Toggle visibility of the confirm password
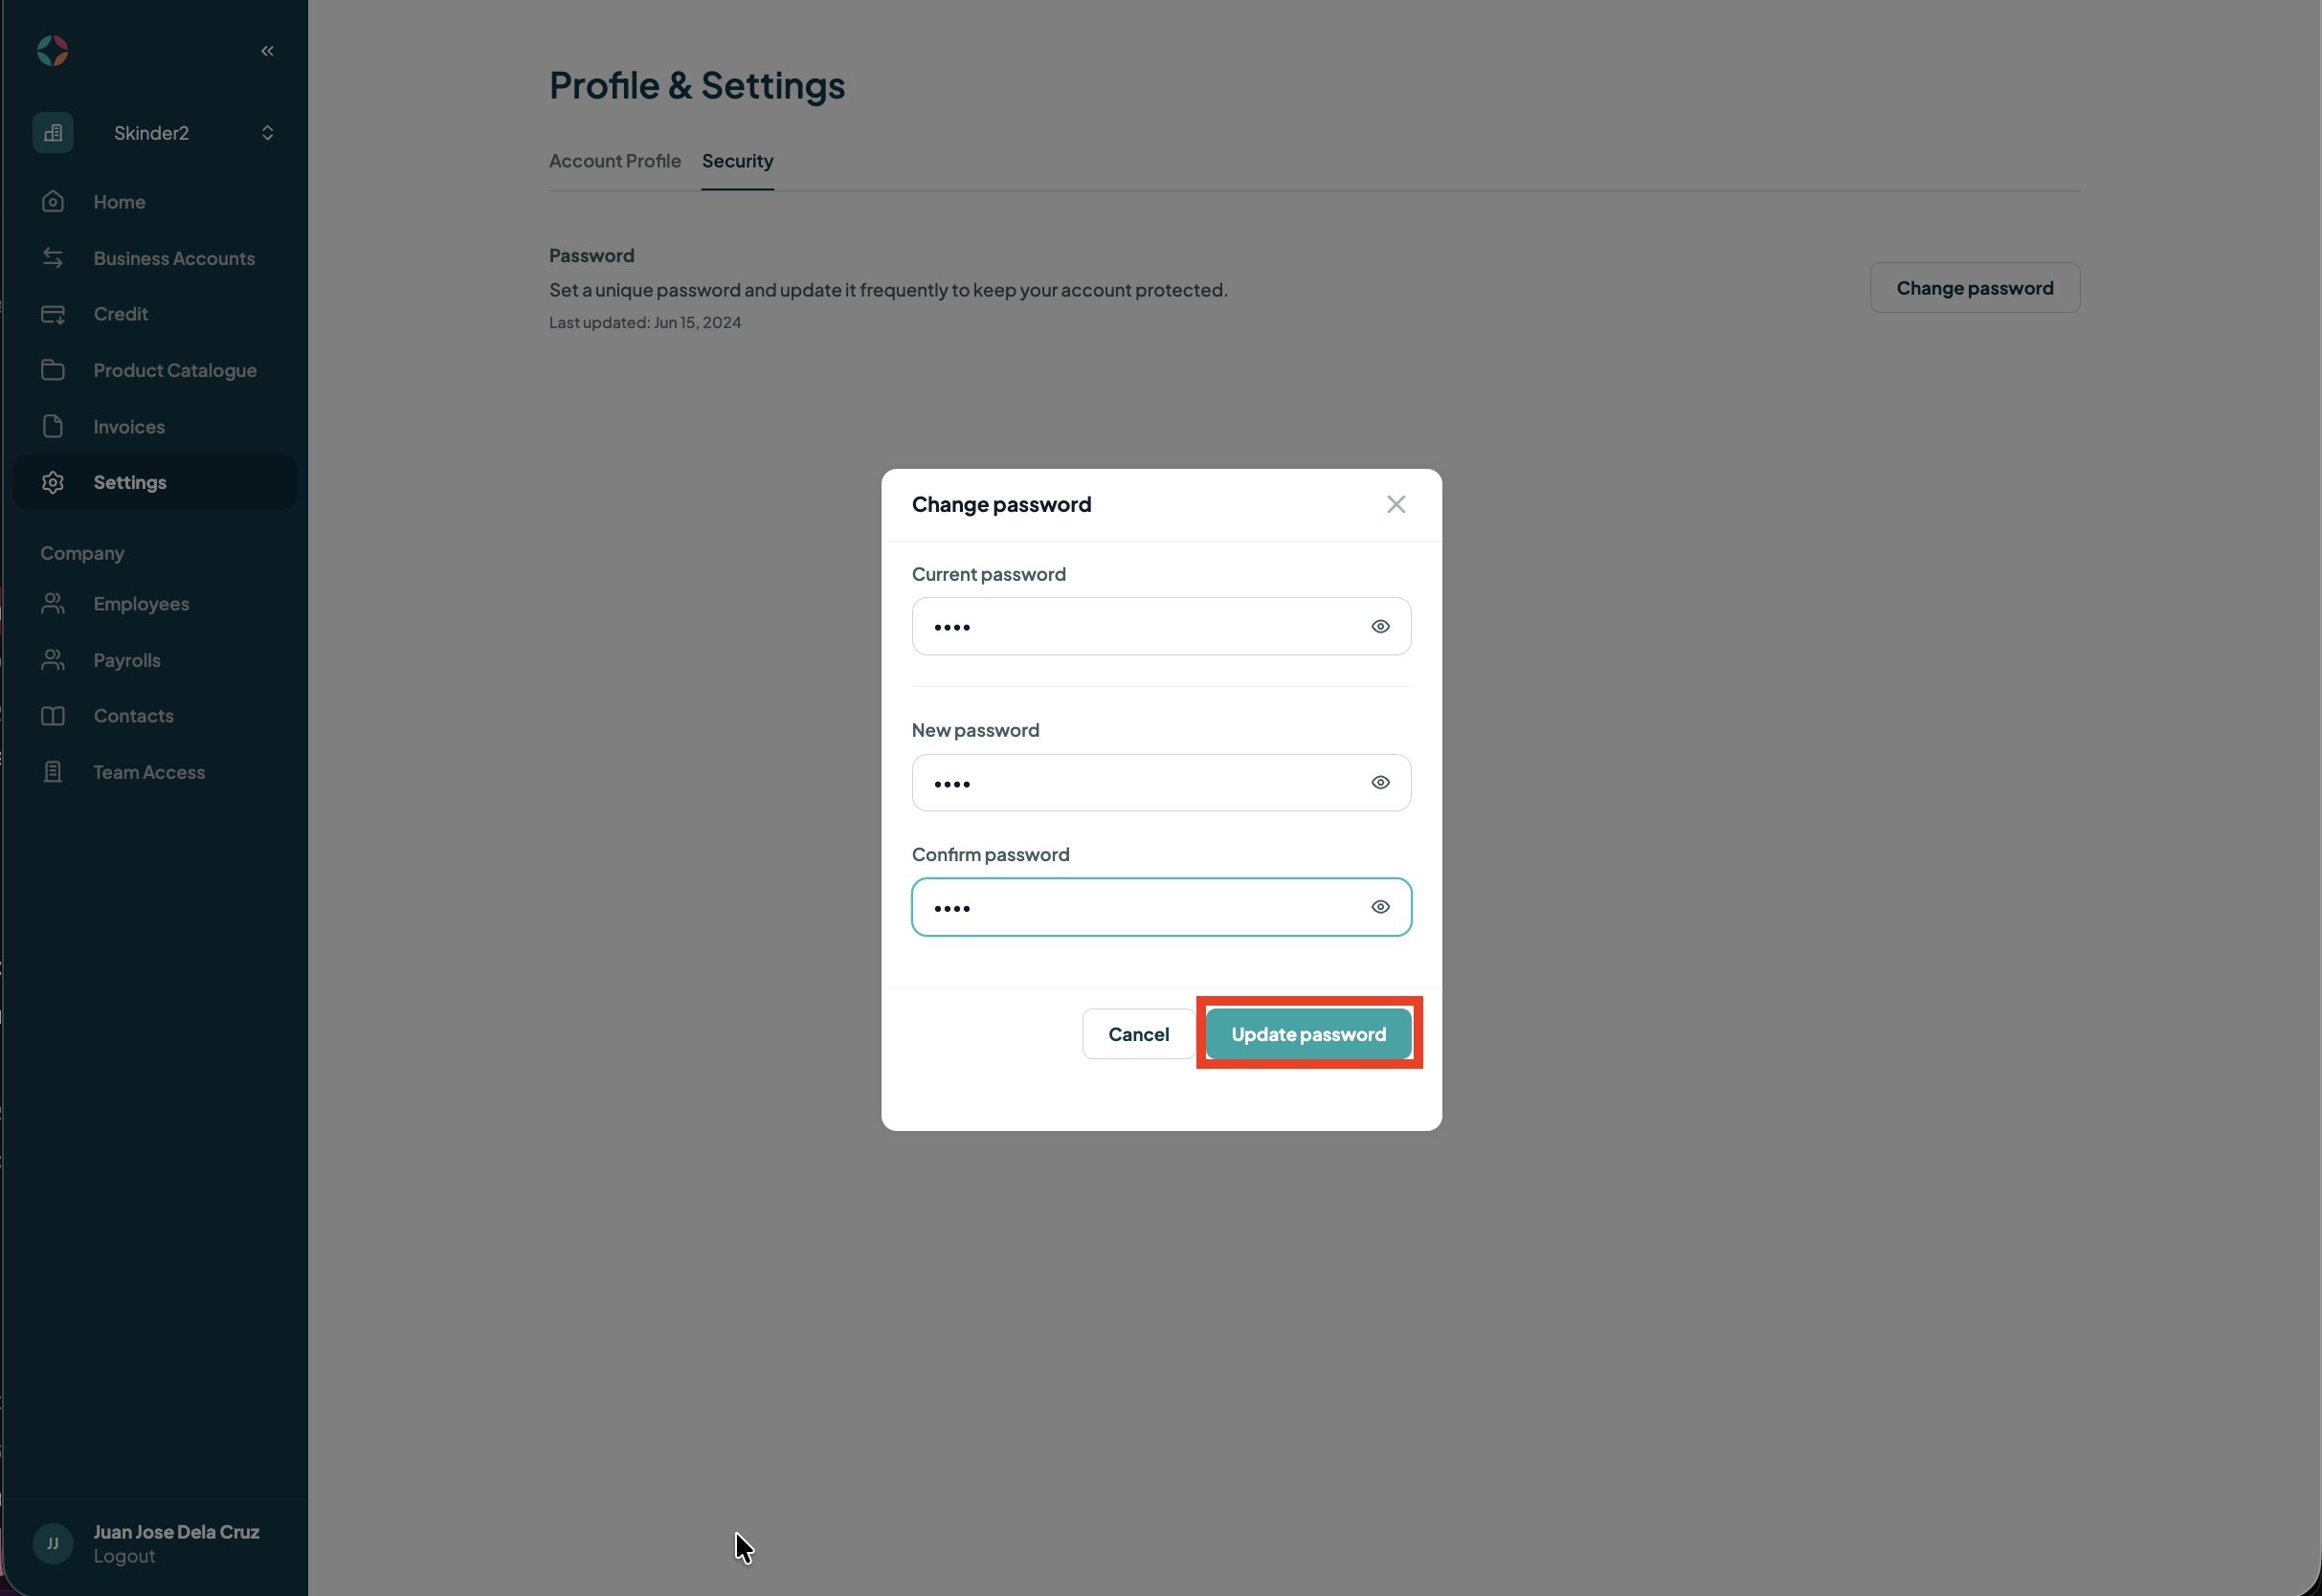2322x1596 pixels. [x=1380, y=907]
